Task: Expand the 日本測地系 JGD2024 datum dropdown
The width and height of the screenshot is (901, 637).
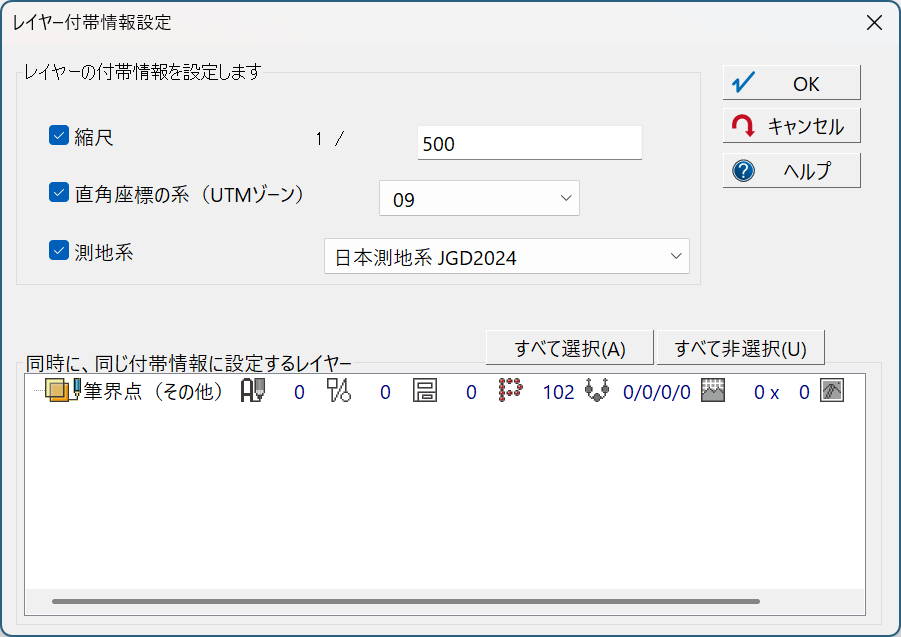Action: tap(507, 256)
